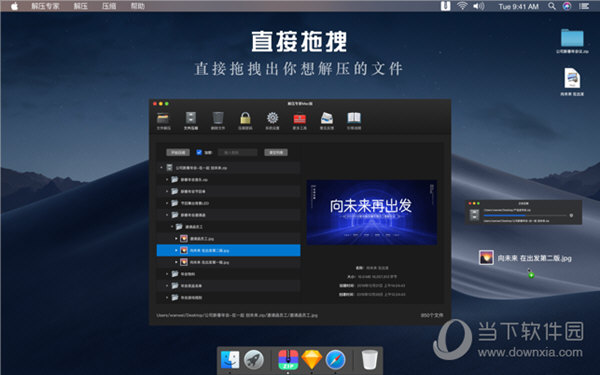
Task: Select the file compress cabinet icon
Action: point(191,118)
